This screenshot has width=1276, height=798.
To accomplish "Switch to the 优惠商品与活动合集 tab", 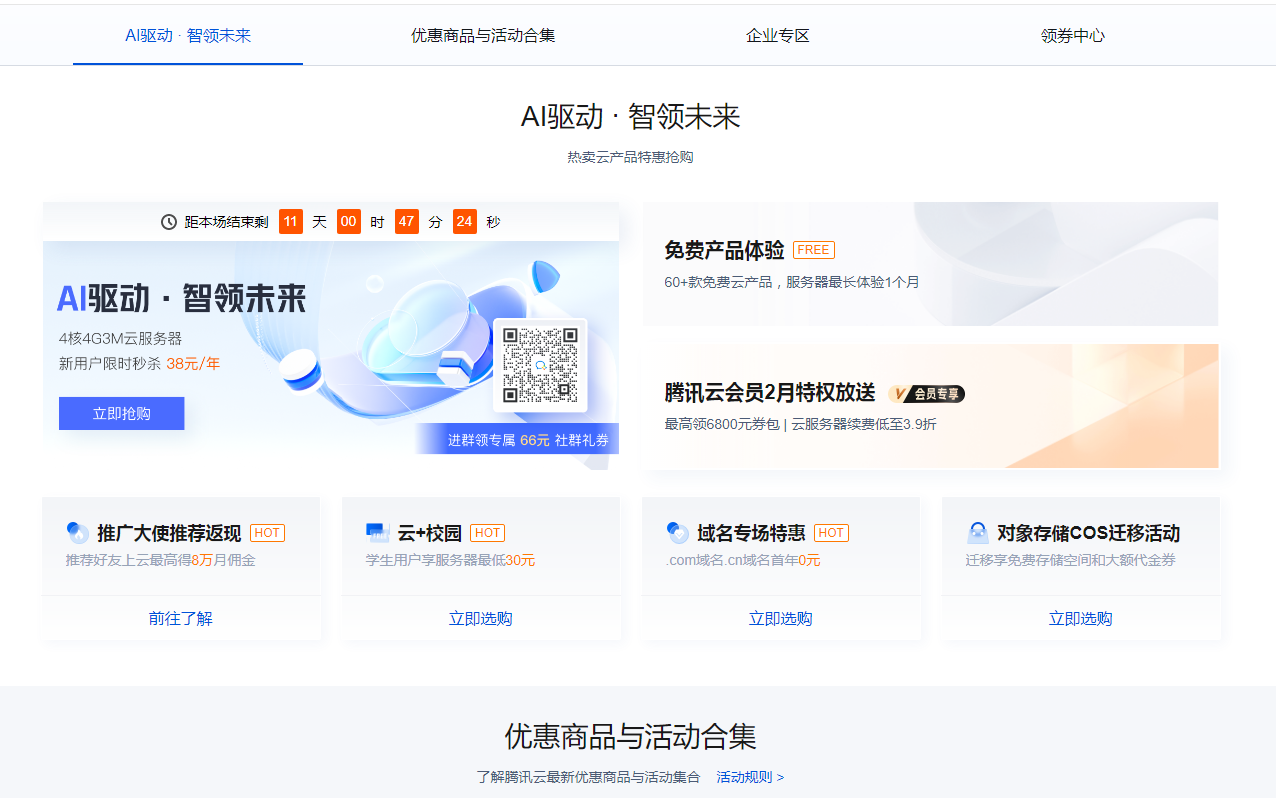I will tap(483, 36).
